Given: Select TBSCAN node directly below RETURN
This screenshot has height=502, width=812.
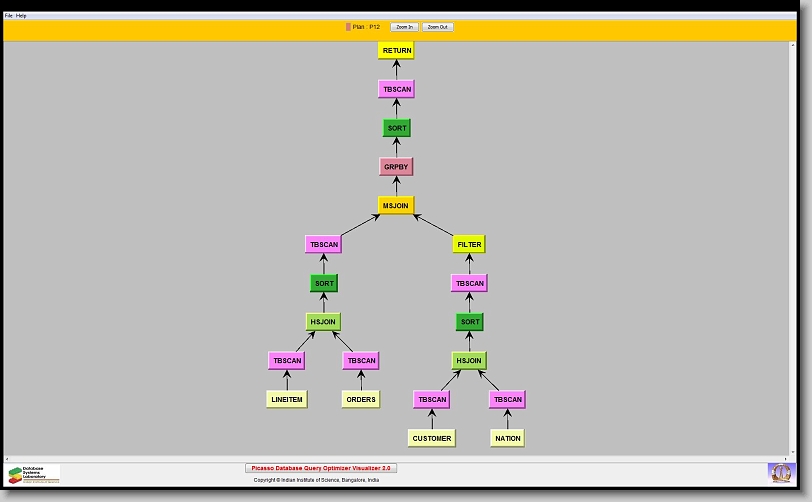Looking at the screenshot, I should tap(396, 89).
